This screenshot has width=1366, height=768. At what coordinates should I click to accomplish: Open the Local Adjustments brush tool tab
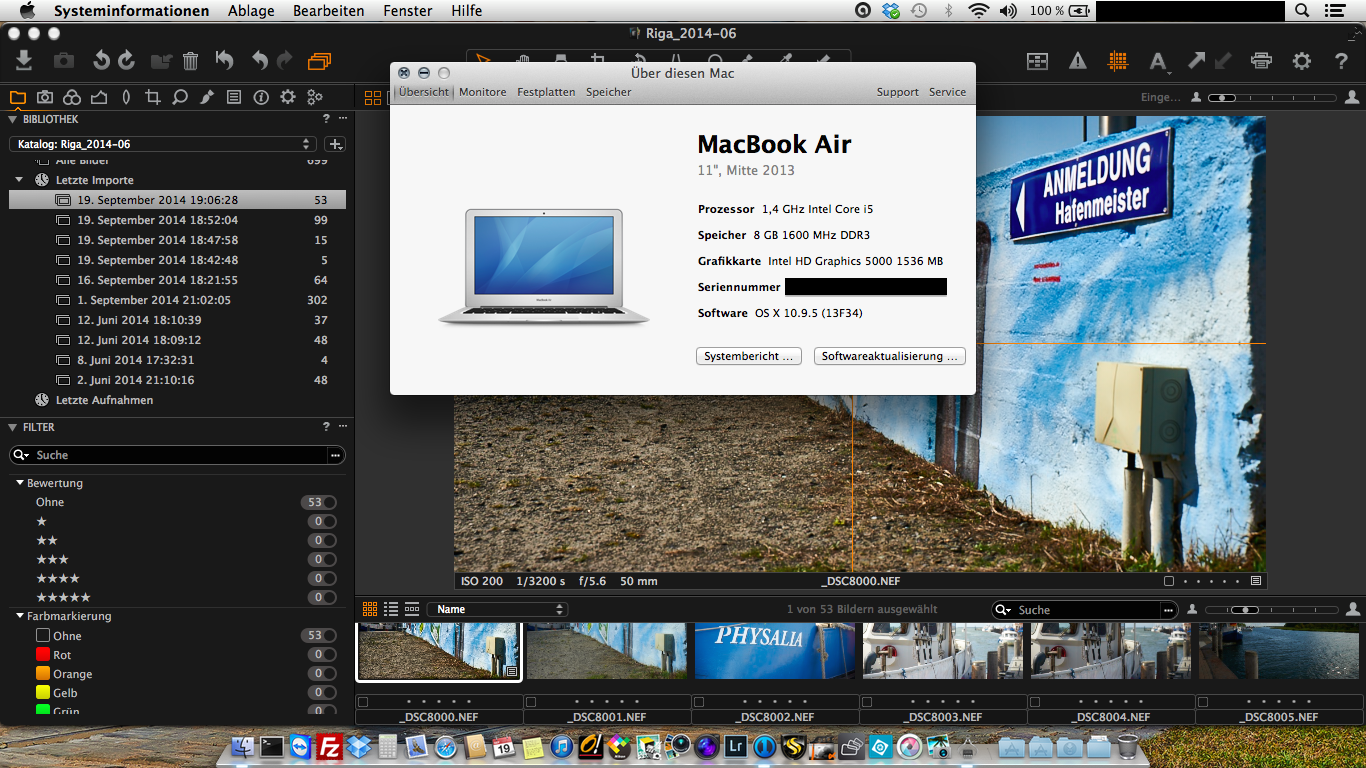click(x=207, y=97)
